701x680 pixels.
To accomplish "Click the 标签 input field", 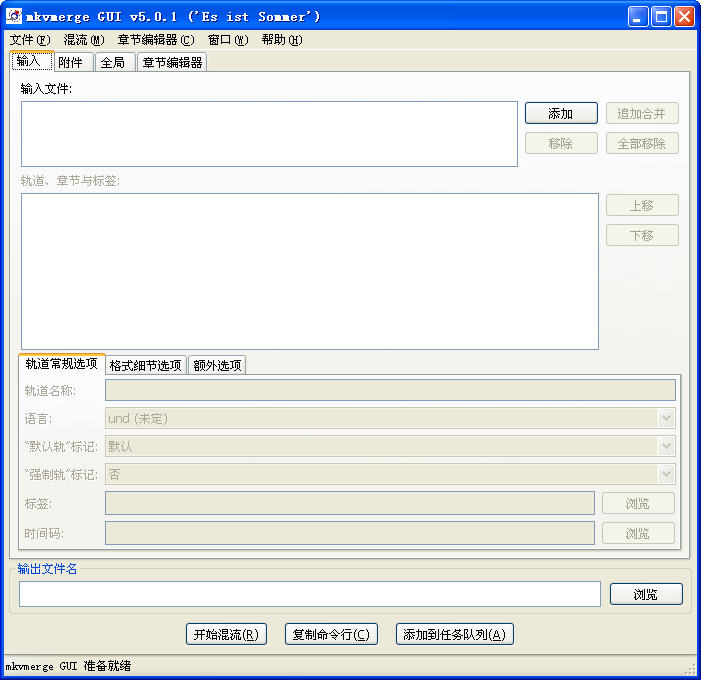I will 350,503.
